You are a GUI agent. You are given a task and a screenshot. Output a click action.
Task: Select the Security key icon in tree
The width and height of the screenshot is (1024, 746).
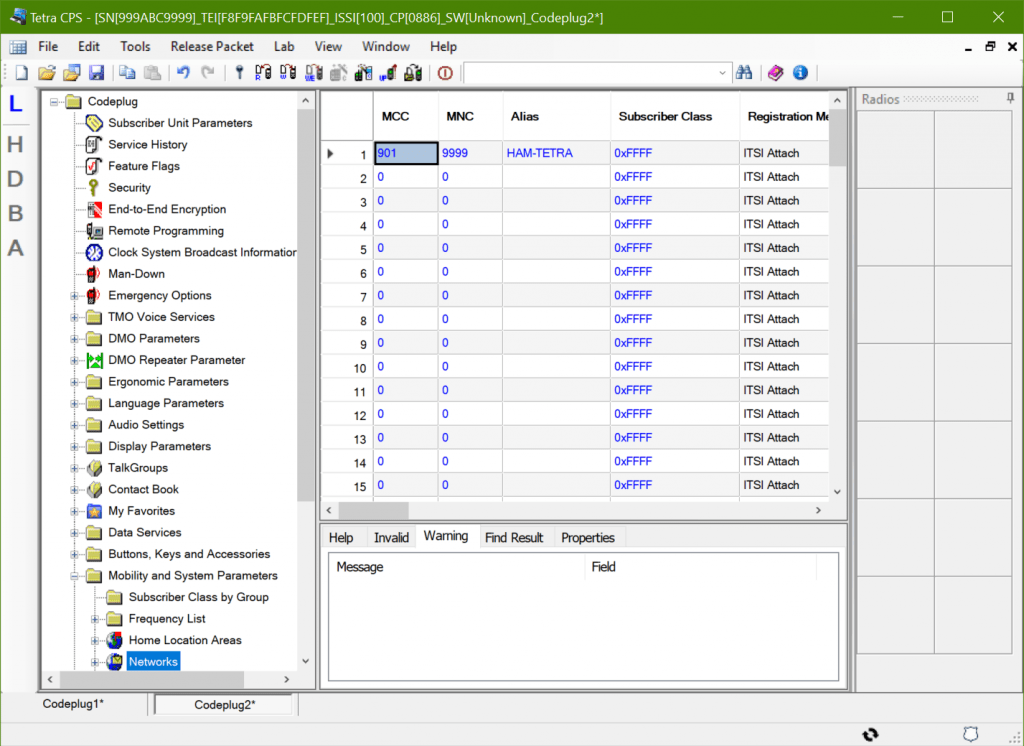(93, 188)
